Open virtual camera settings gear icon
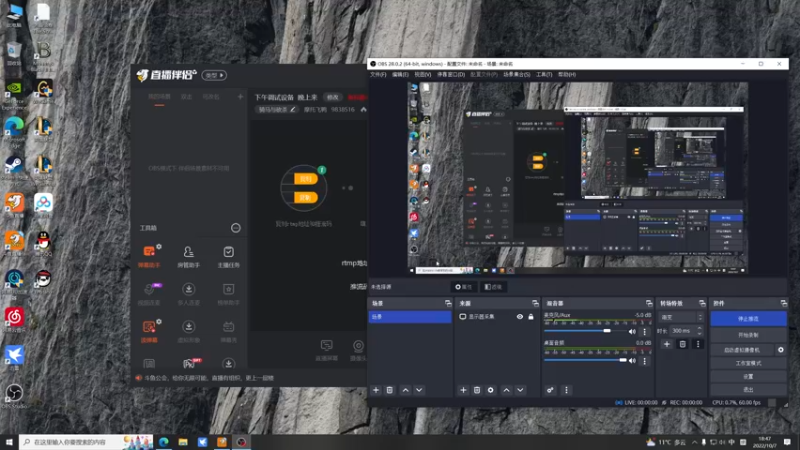800x450 pixels. pos(781,350)
